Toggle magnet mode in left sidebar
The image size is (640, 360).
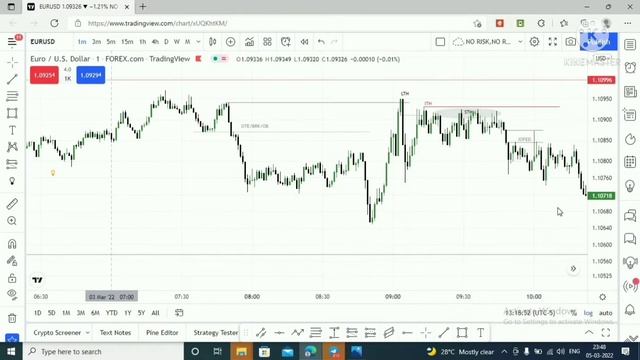click(12, 244)
